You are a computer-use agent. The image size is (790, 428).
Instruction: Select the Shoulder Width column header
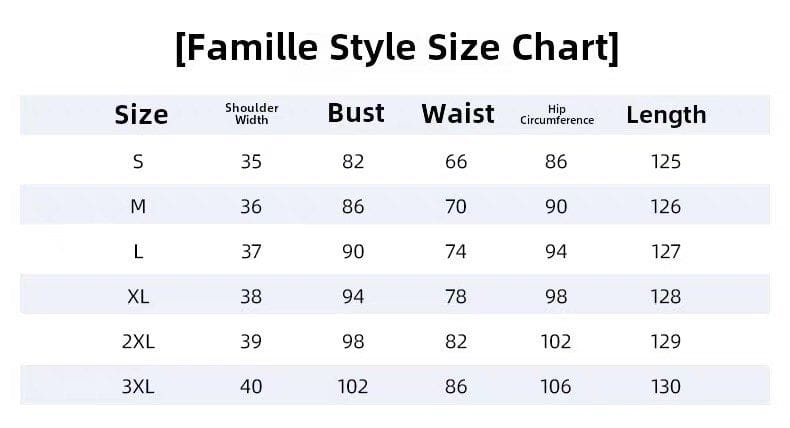point(252,114)
